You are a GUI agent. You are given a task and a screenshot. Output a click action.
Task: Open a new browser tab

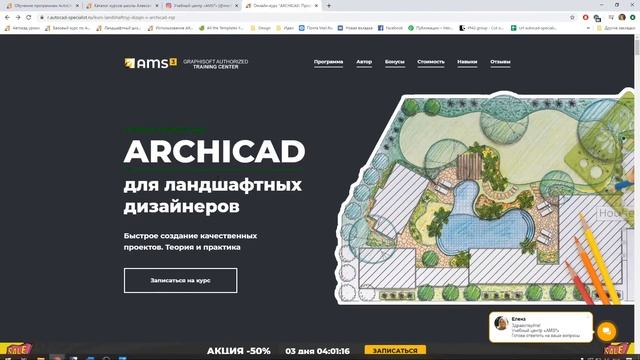point(329,6)
